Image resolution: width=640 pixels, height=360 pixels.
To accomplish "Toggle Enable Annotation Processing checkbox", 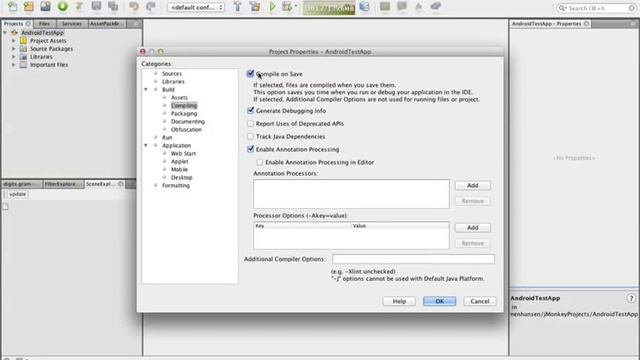I will click(250, 149).
